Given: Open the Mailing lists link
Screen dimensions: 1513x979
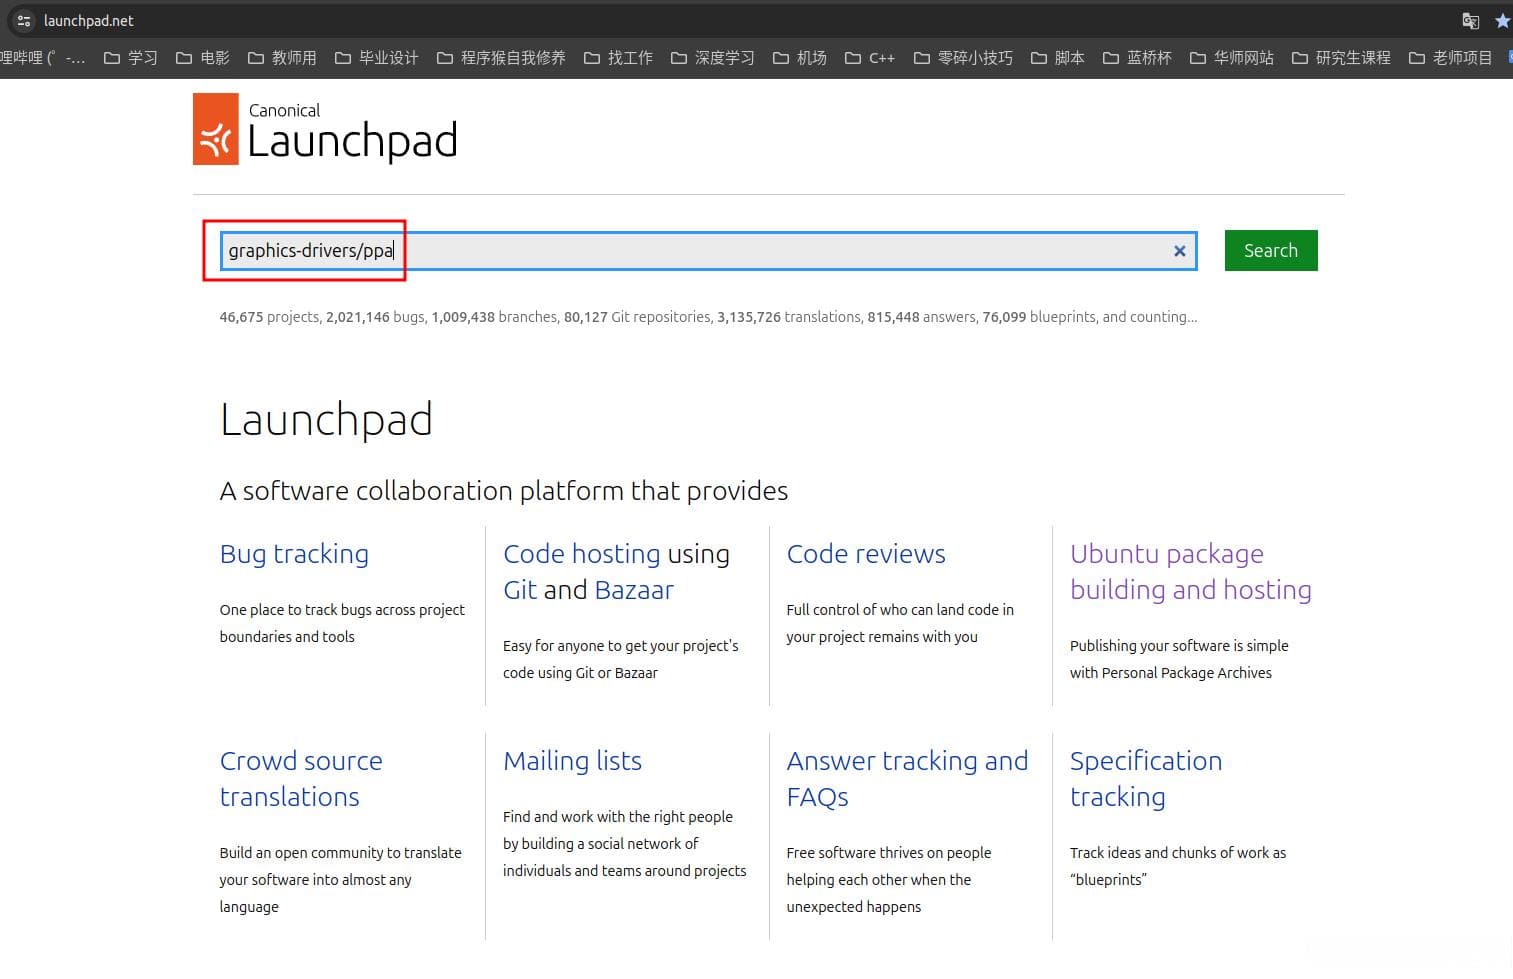Looking at the screenshot, I should point(573,761).
